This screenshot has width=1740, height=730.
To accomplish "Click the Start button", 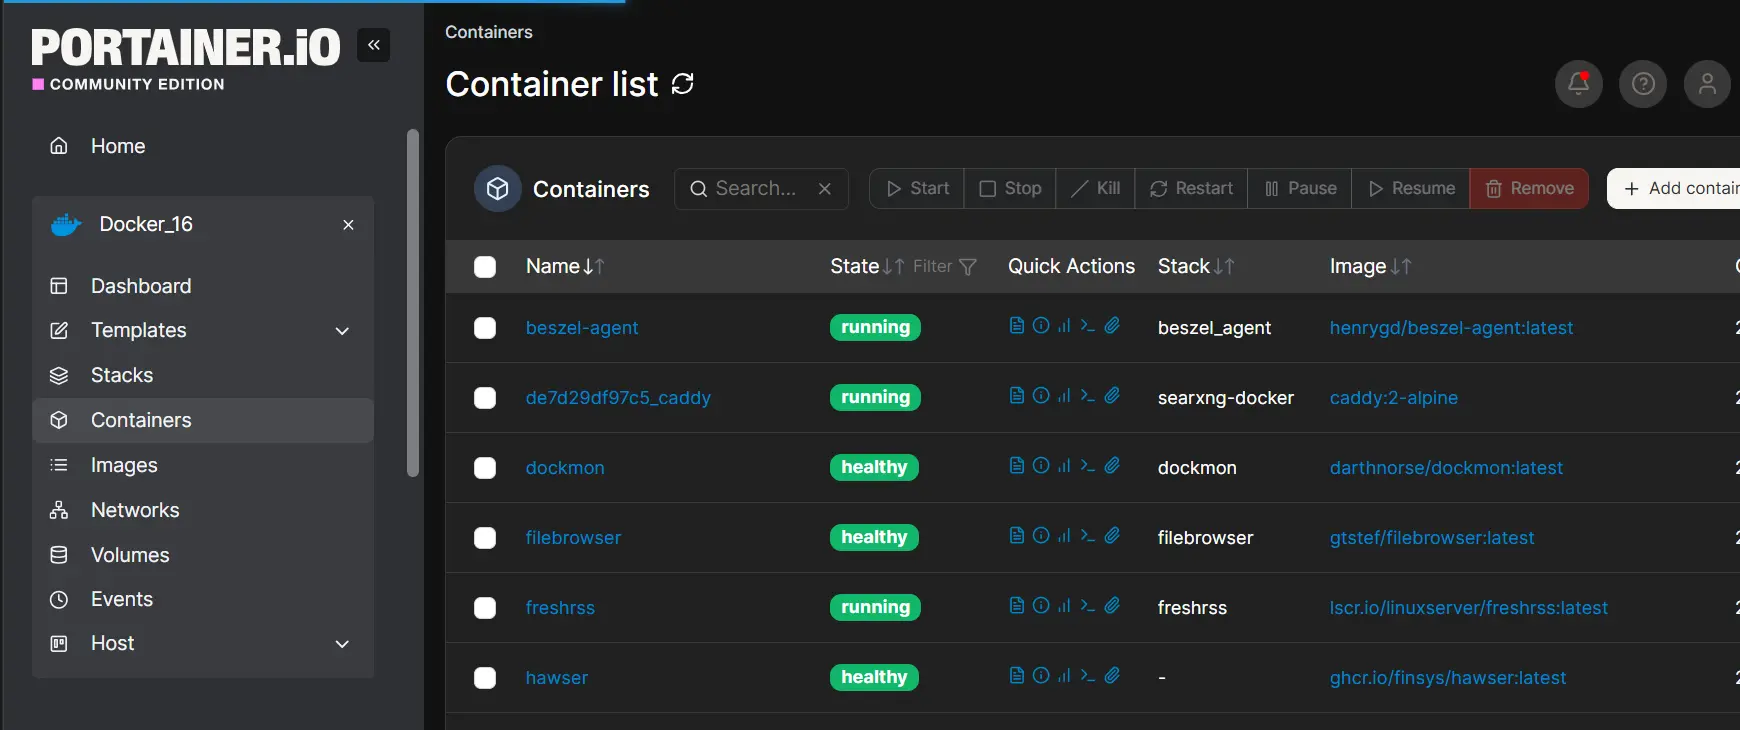I will click(917, 189).
